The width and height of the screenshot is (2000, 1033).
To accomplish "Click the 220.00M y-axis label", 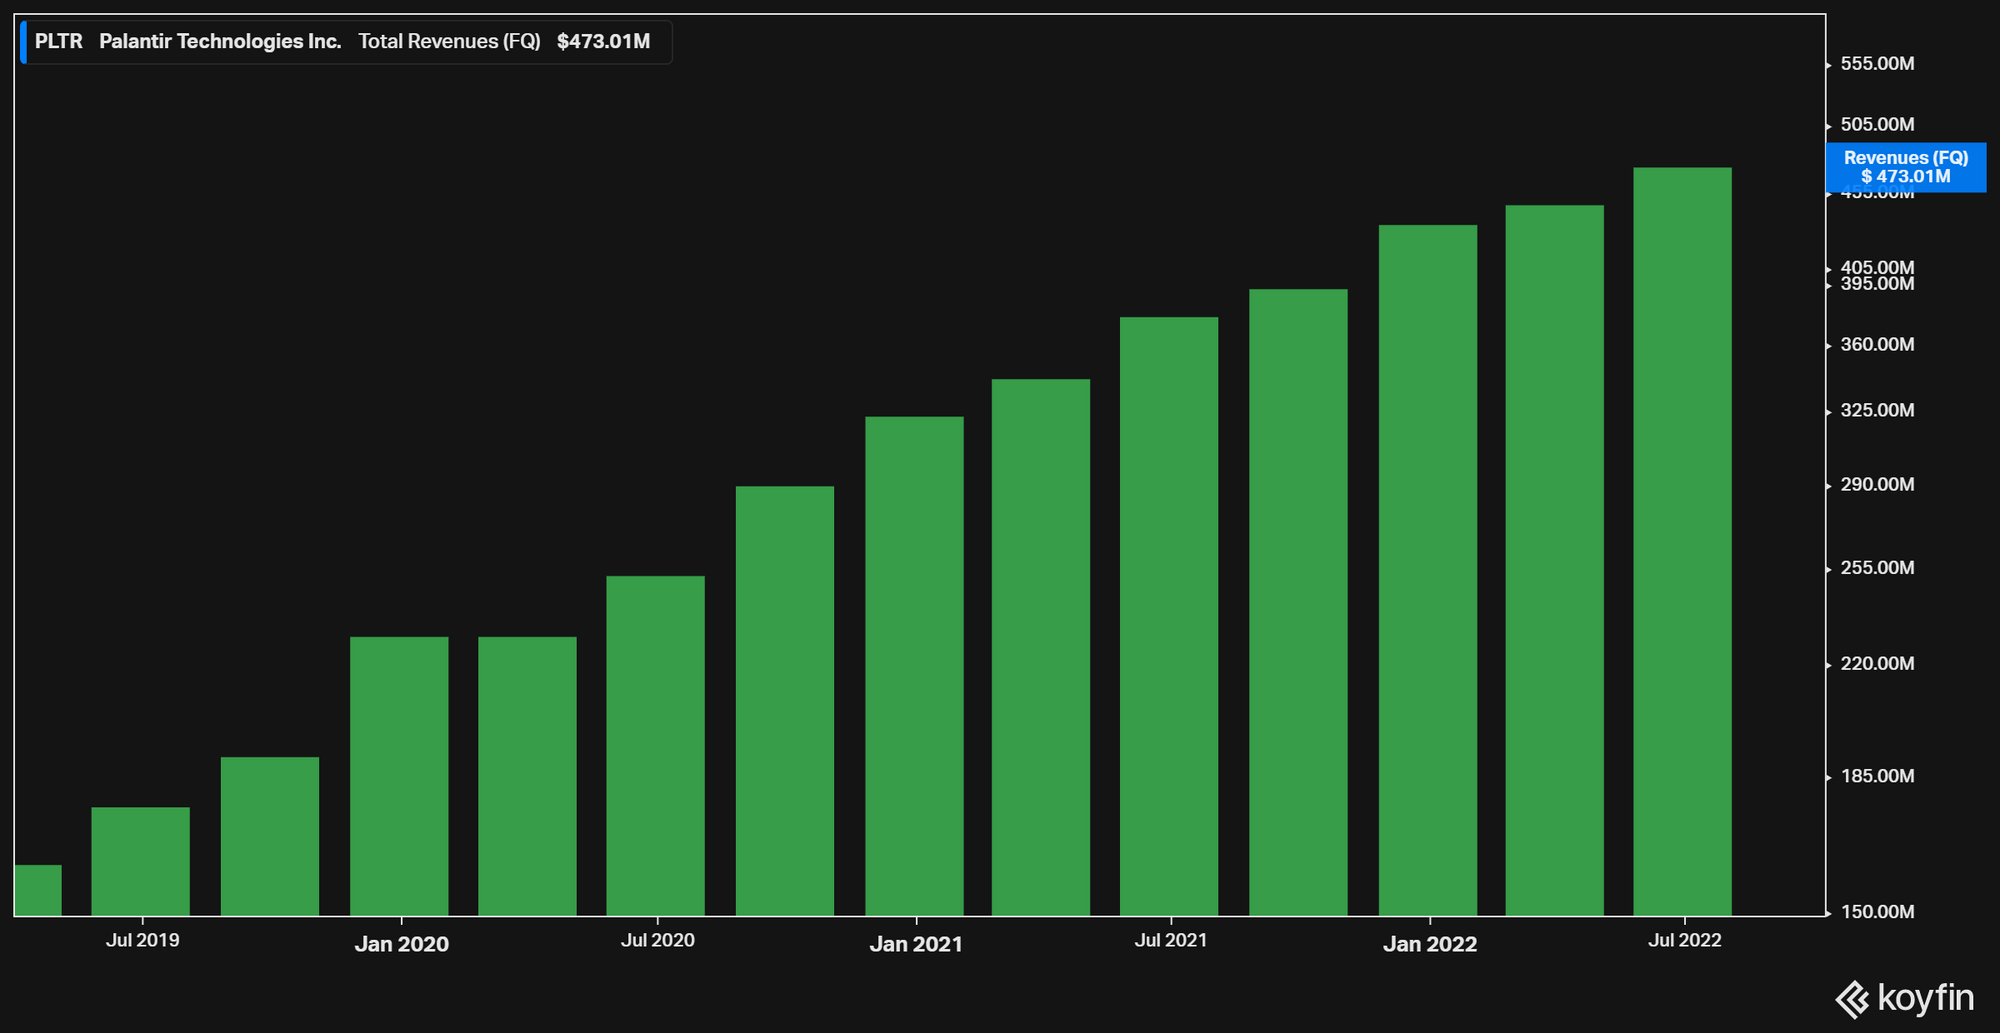I will coord(1877,664).
